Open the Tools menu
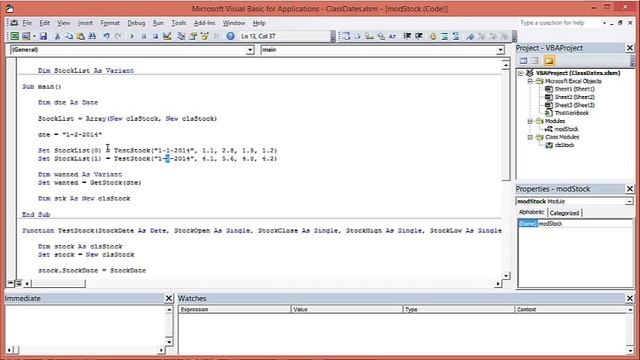The height and width of the screenshot is (360, 640). 178,23
